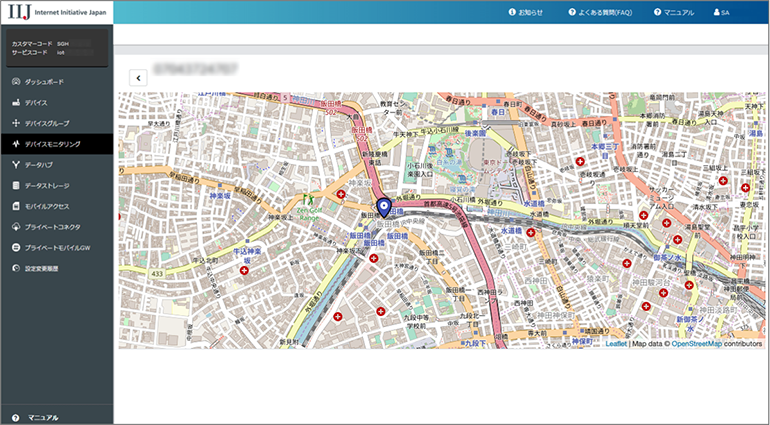
Task: Click the green Zen Golf Range marker
Action: pyautogui.click(x=309, y=199)
